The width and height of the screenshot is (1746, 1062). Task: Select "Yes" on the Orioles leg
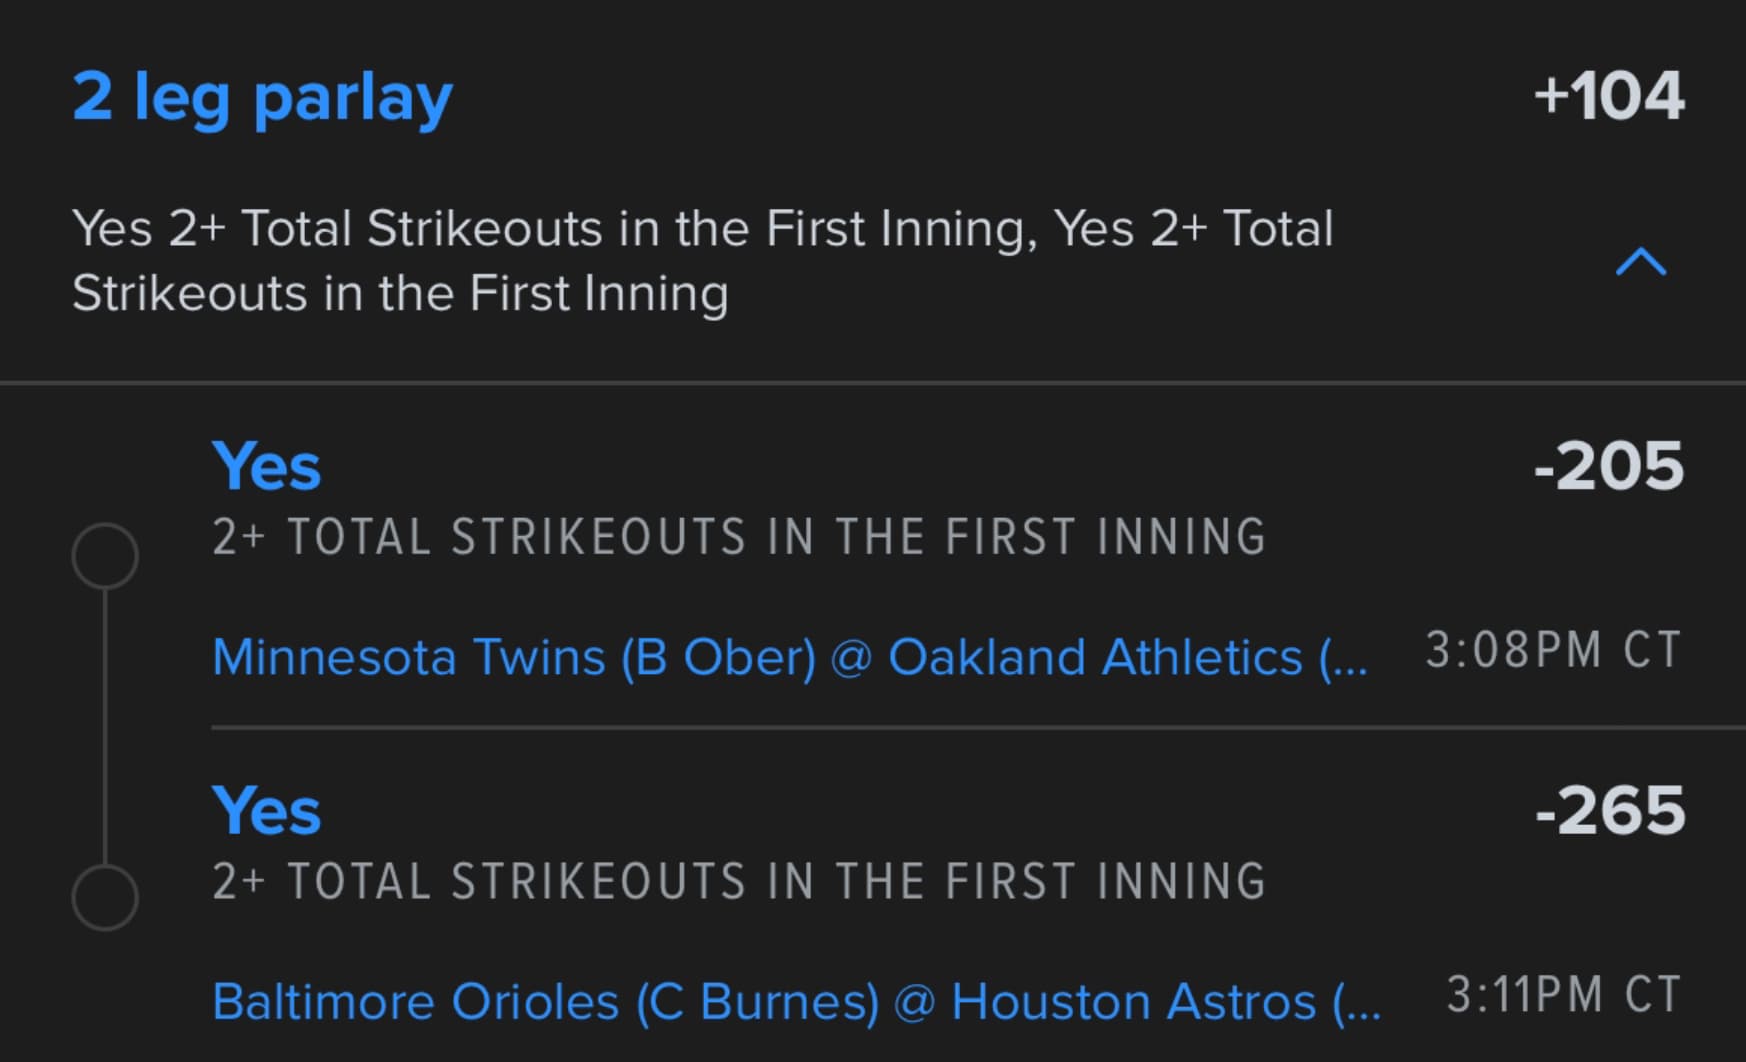coord(266,810)
